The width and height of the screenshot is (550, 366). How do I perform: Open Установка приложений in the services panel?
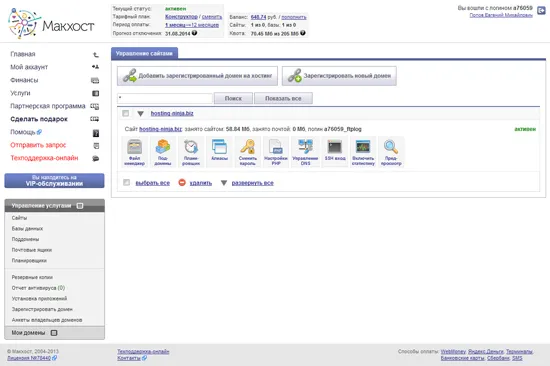(x=39, y=299)
